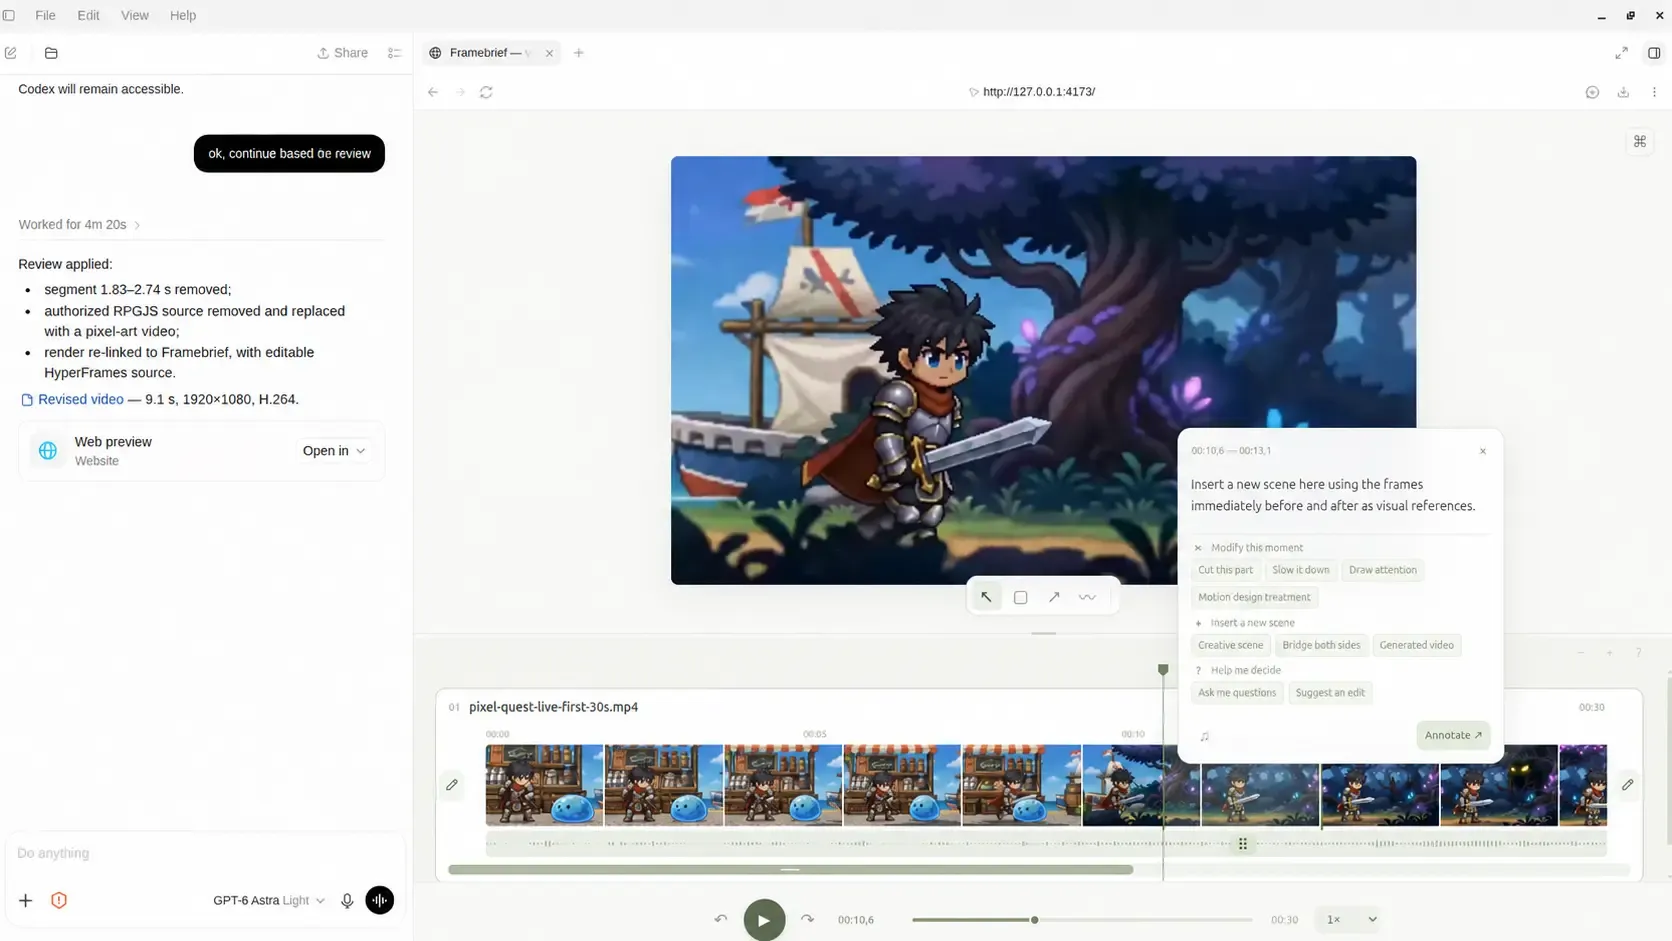The image size is (1672, 941).
Task: Click the plus attach button
Action: 26,900
